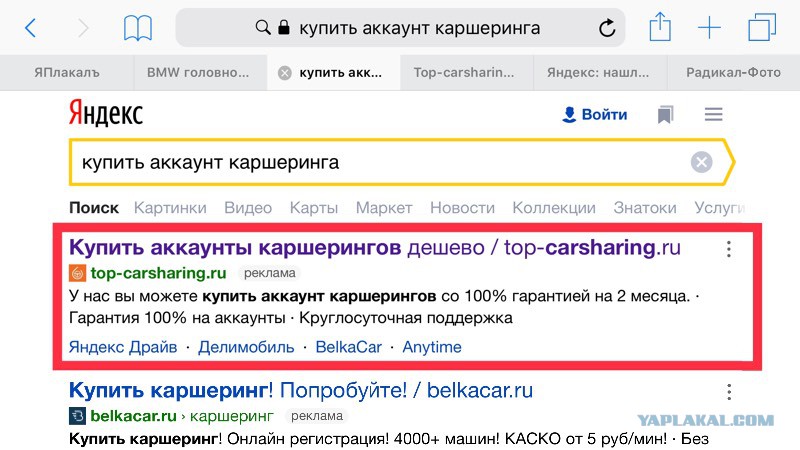The width and height of the screenshot is (800, 450).
Task: Open the belkacar.ru green URL
Action: [x=133, y=416]
